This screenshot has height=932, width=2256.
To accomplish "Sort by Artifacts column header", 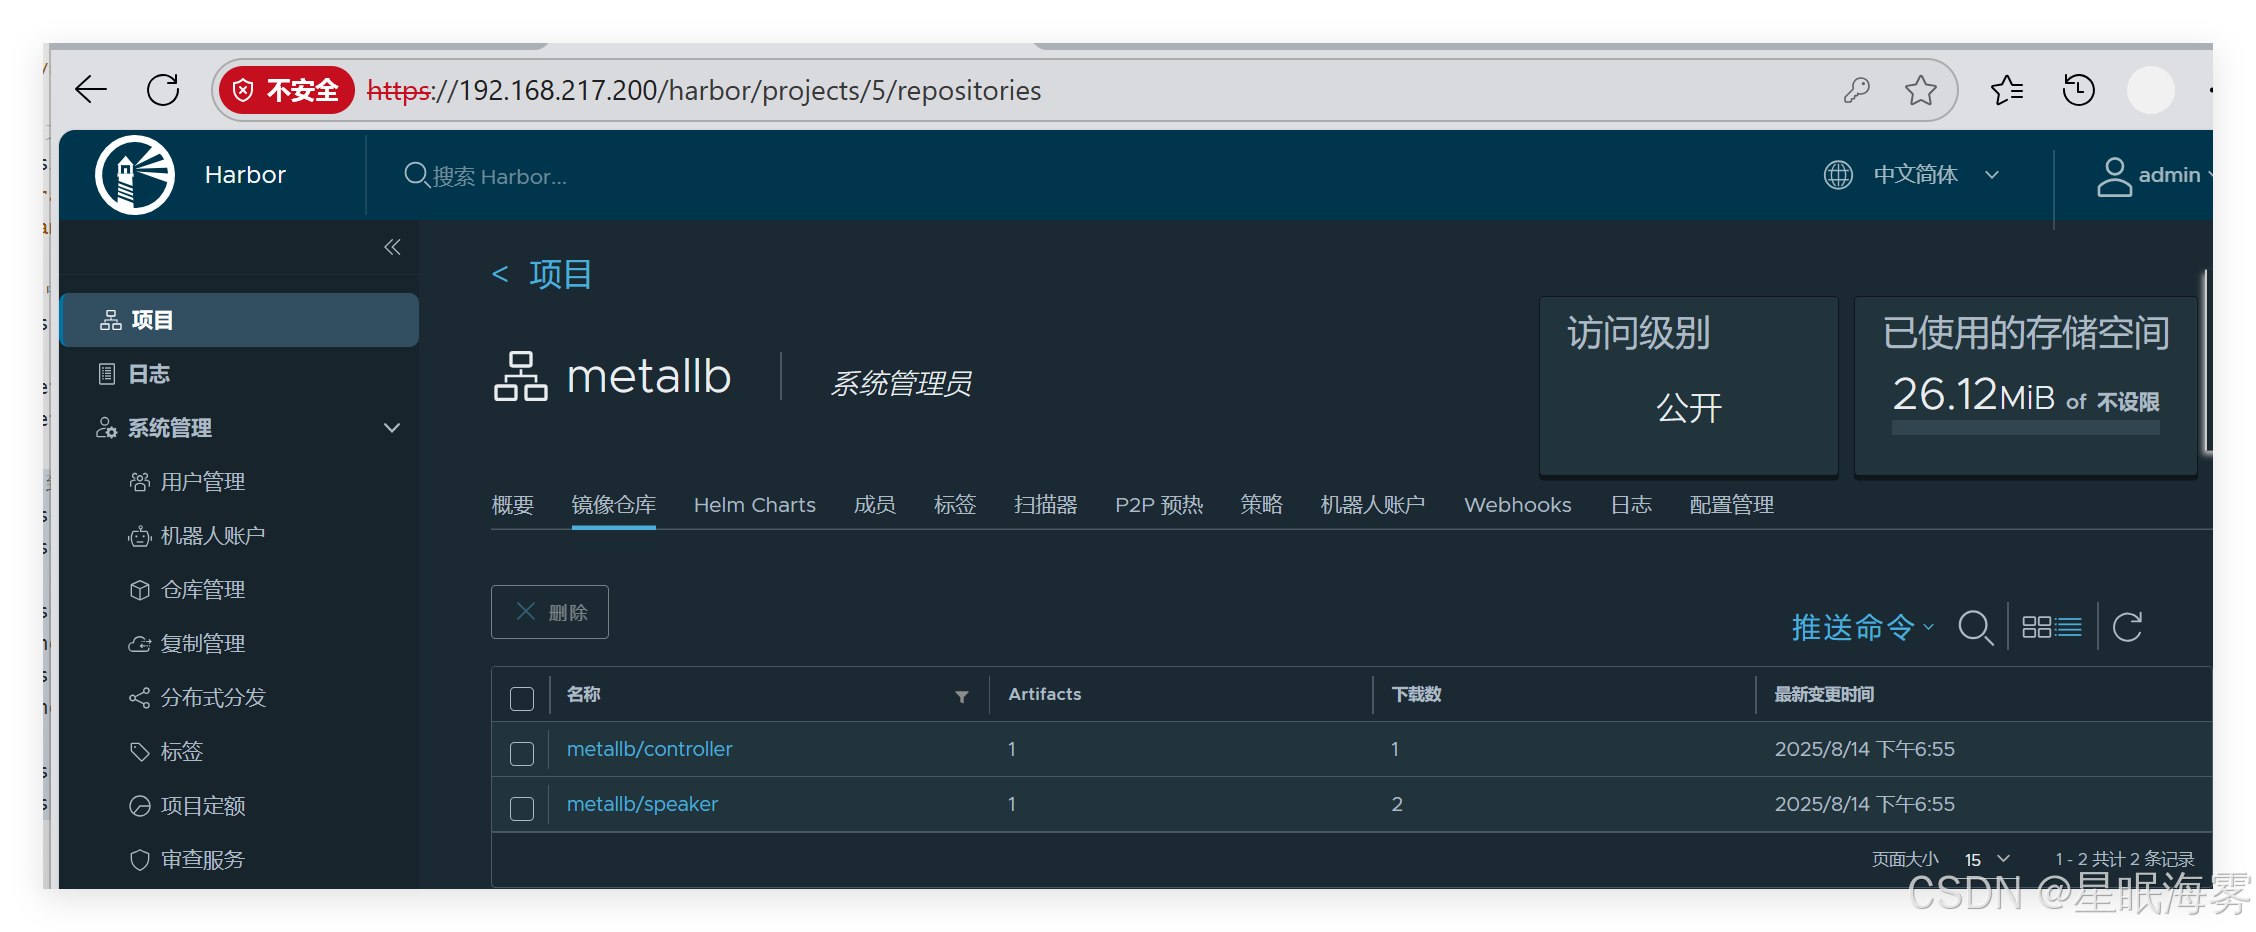I will tap(1044, 694).
